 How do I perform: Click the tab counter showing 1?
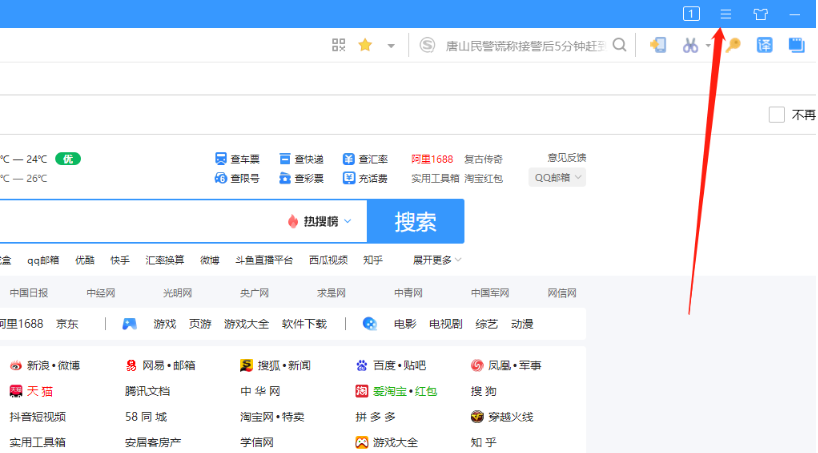point(691,14)
